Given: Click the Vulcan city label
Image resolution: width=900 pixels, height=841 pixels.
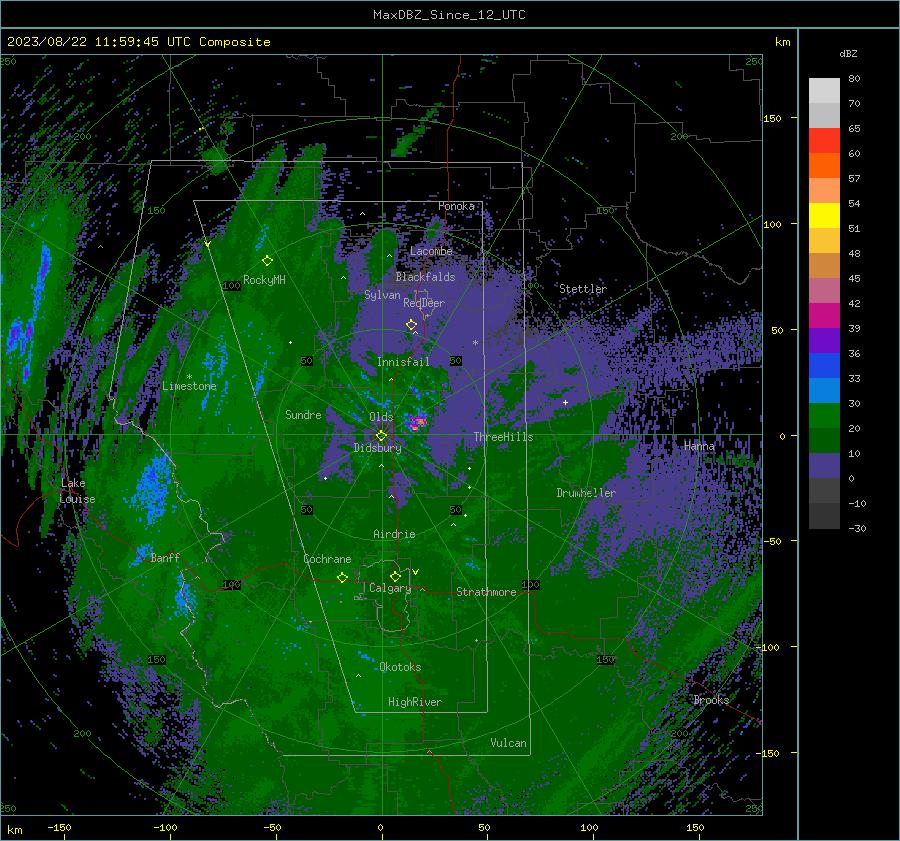Looking at the screenshot, I should point(508,743).
